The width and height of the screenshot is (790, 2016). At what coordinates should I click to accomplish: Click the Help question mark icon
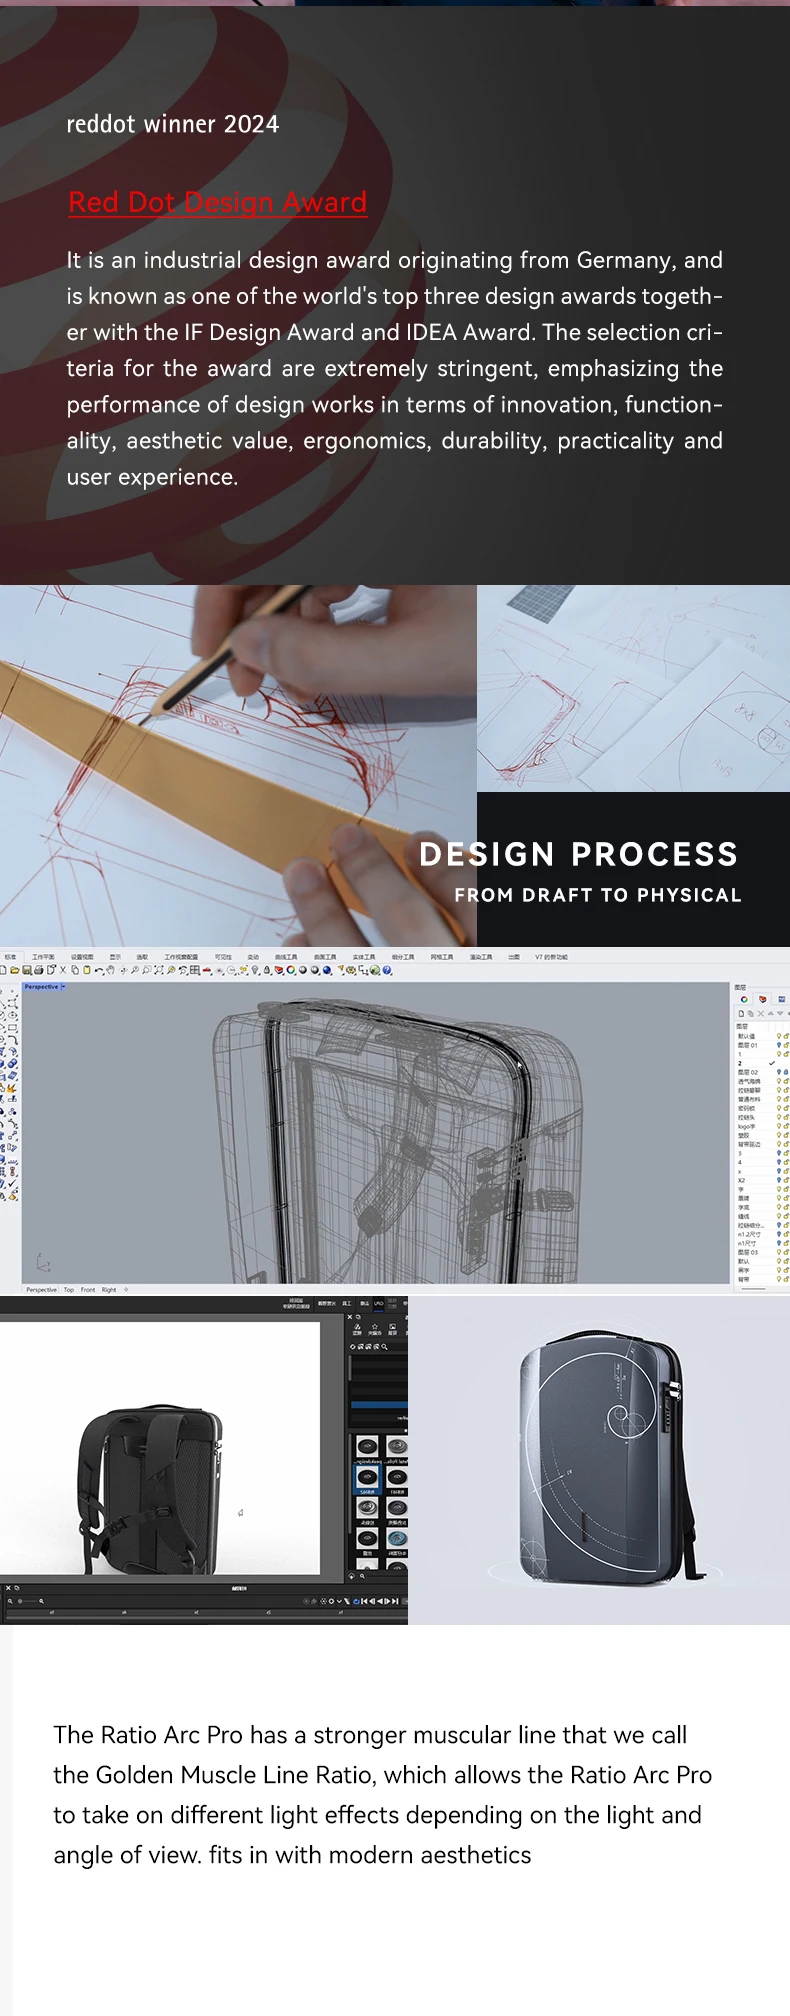[x=388, y=969]
